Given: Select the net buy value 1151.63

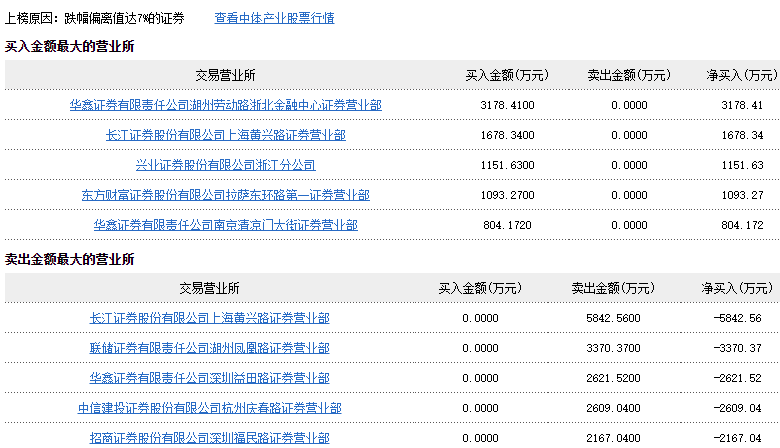Looking at the screenshot, I should point(742,165).
